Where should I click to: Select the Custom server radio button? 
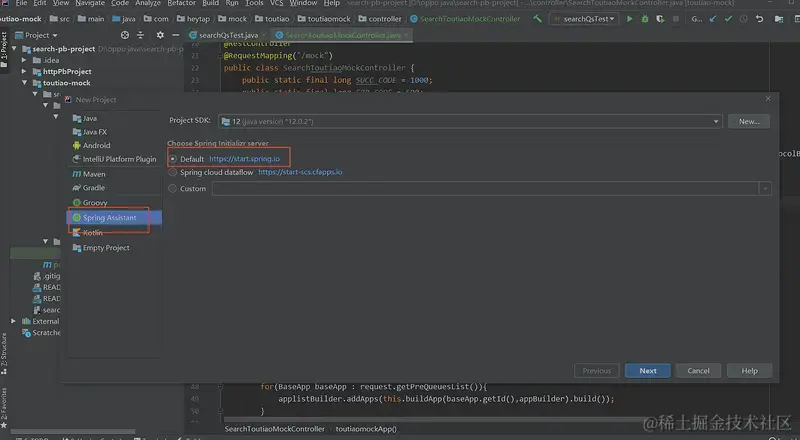173,188
